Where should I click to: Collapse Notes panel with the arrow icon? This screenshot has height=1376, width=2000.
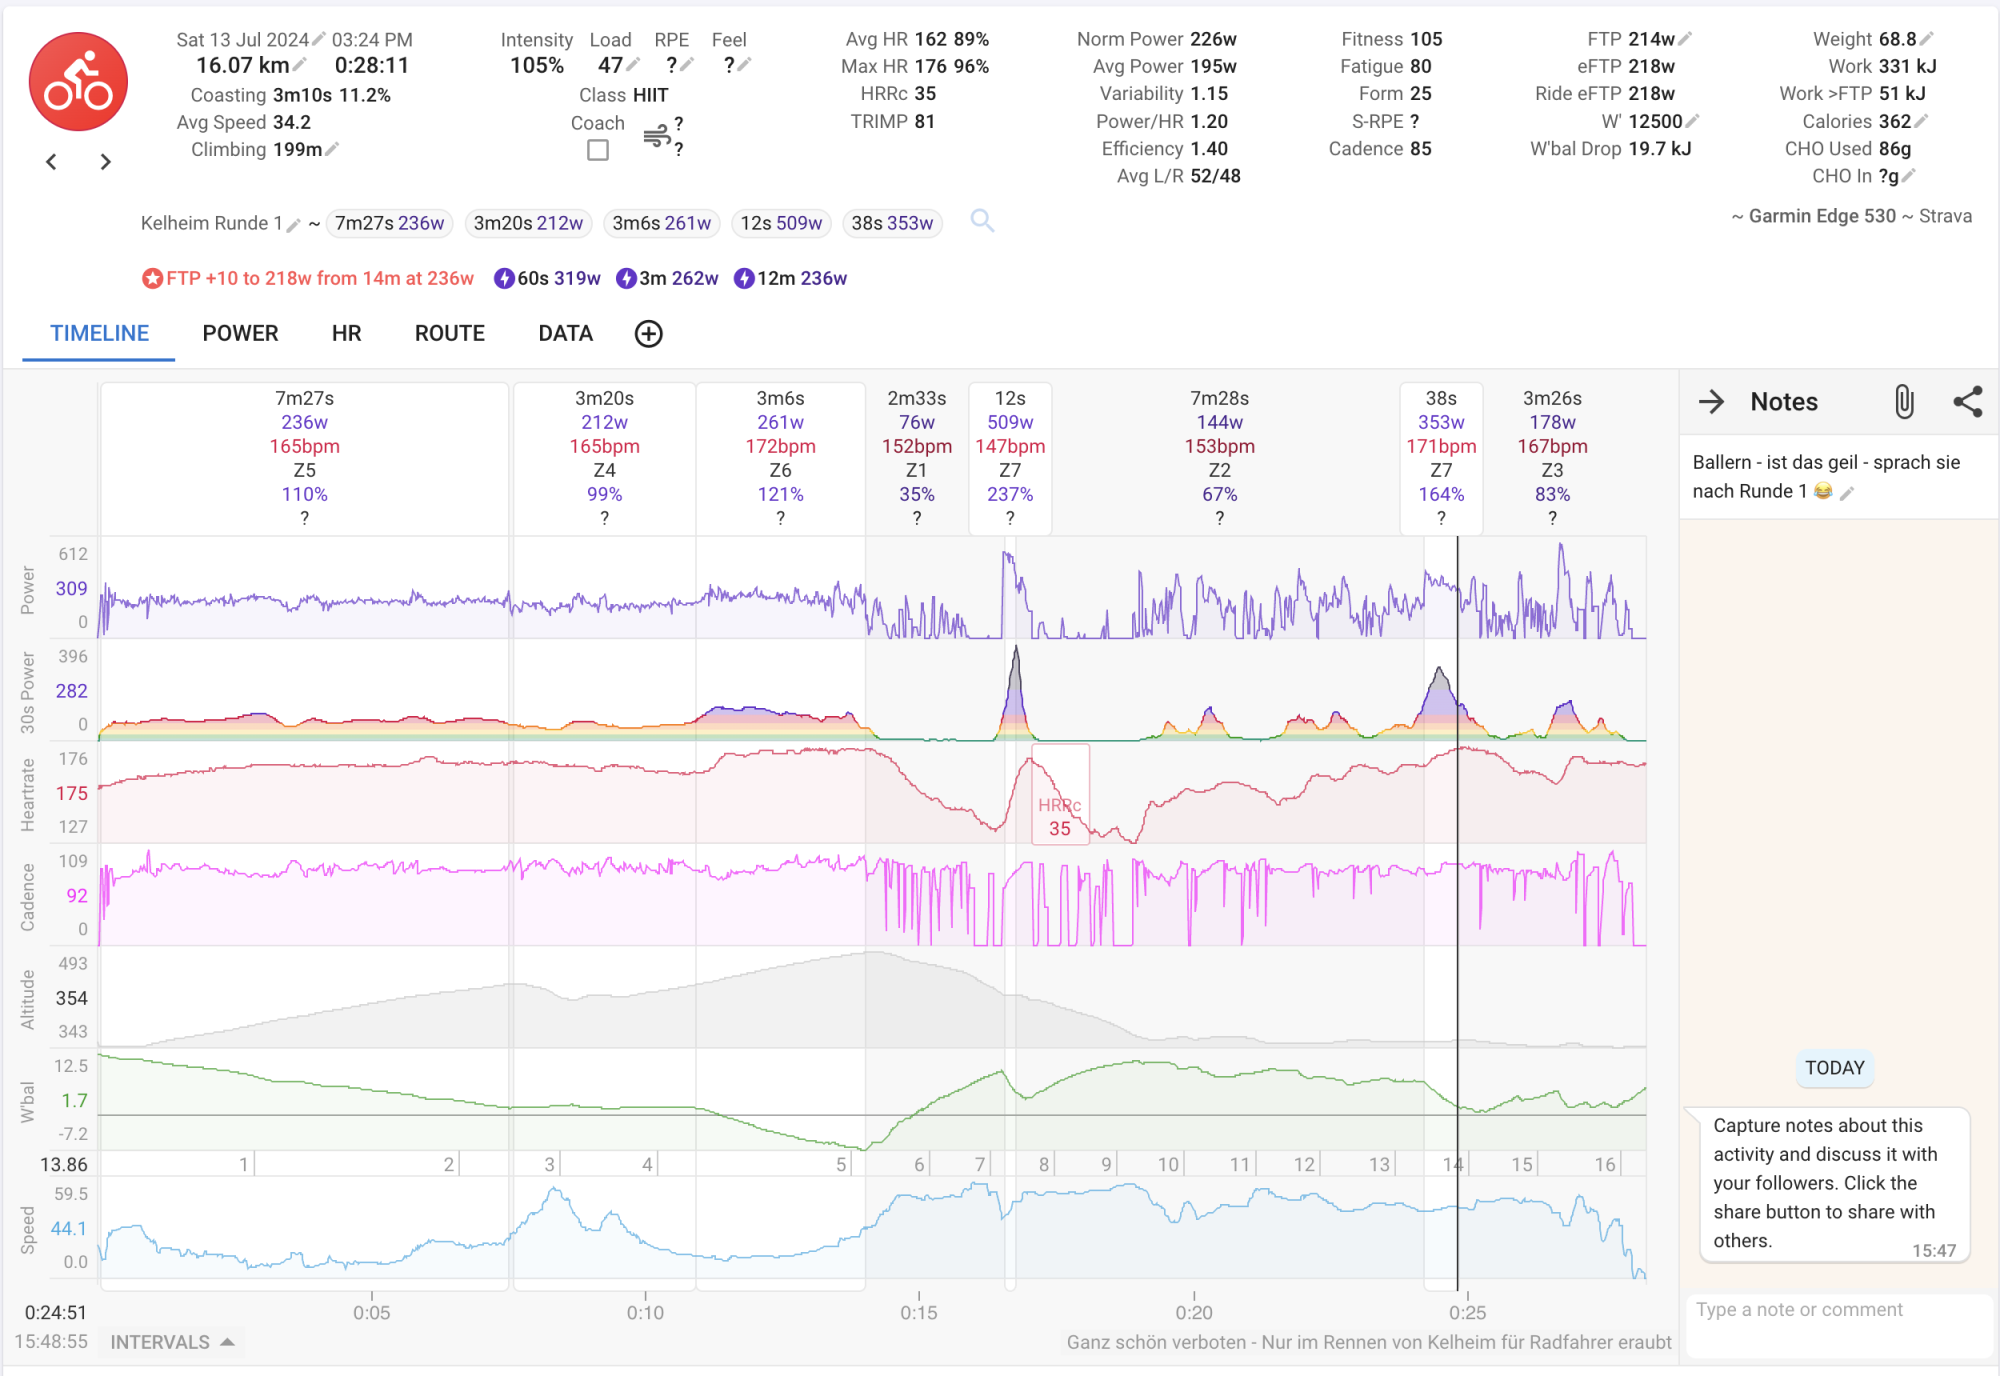click(x=1711, y=402)
